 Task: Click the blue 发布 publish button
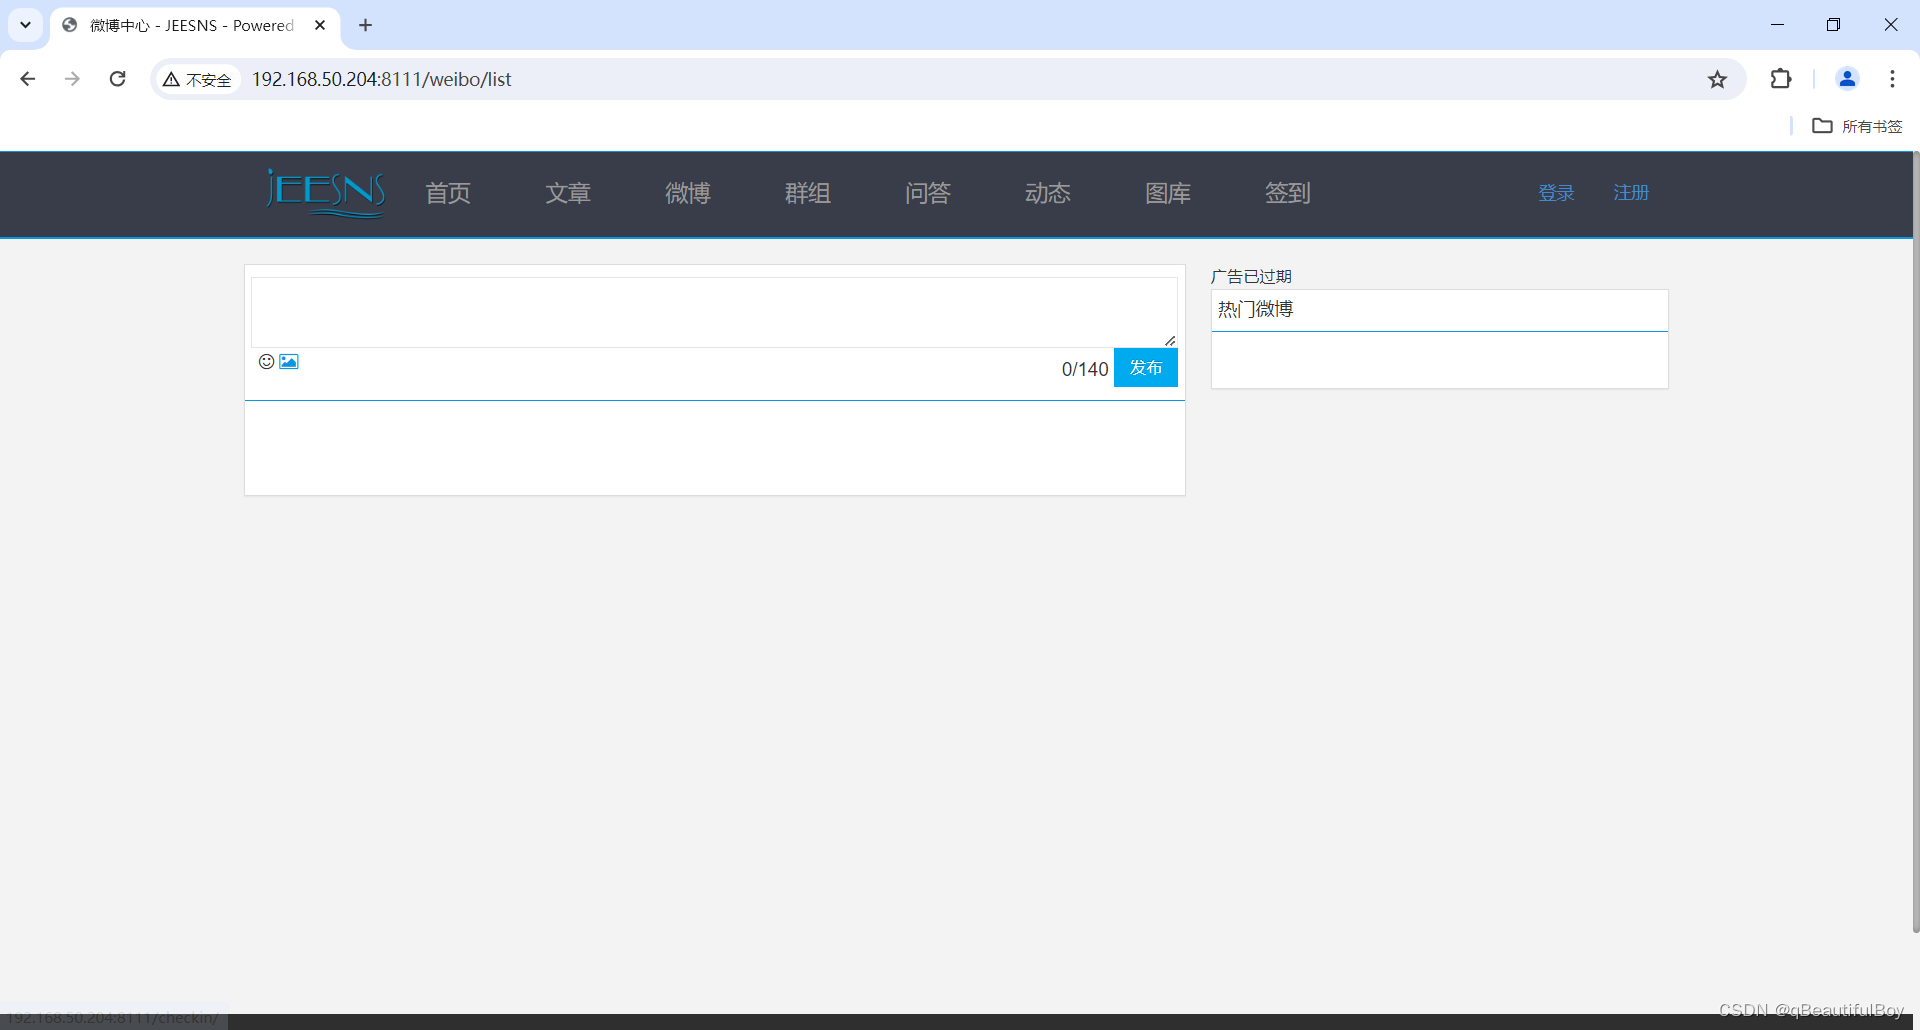pyautogui.click(x=1146, y=368)
